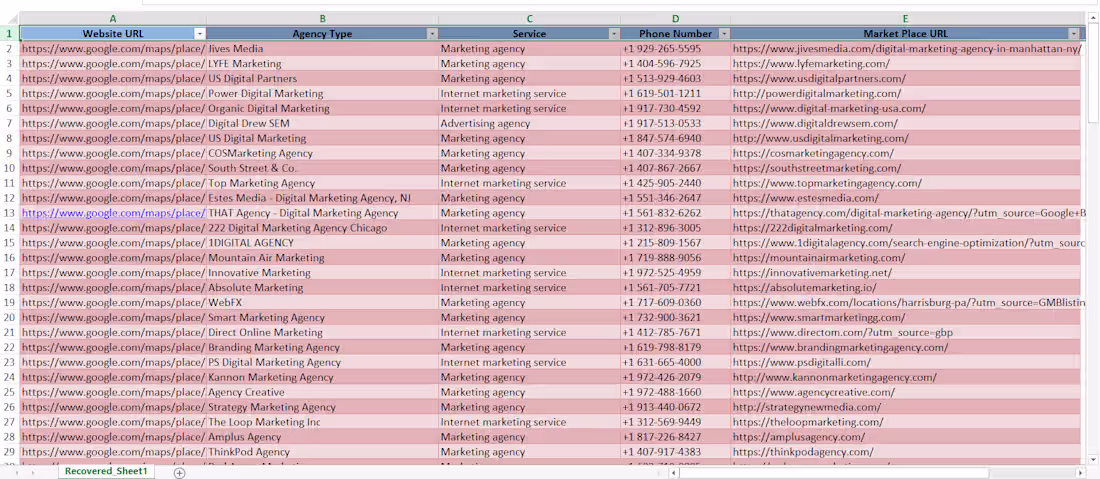Select the 'https://theloopmarketing.com/' cell
Image resolution: width=1100 pixels, height=479 pixels.
point(905,422)
